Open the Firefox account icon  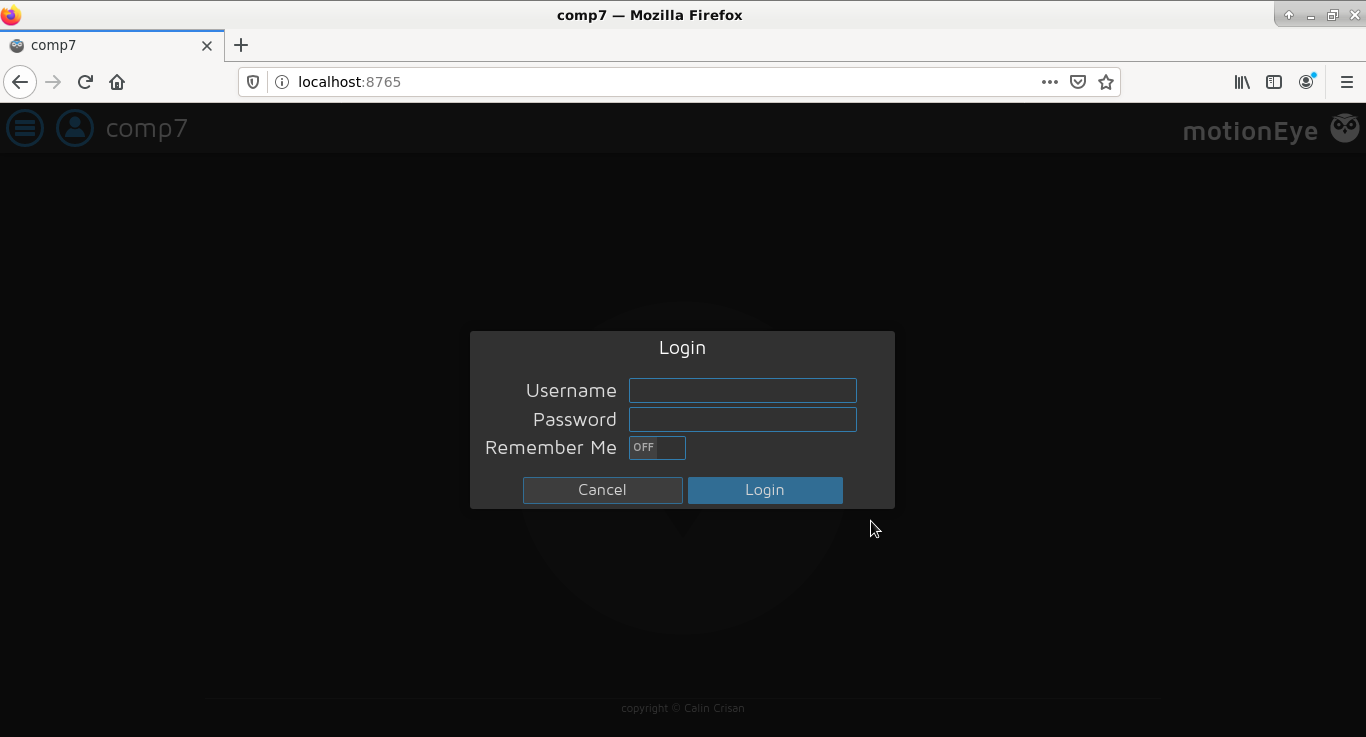1306,82
